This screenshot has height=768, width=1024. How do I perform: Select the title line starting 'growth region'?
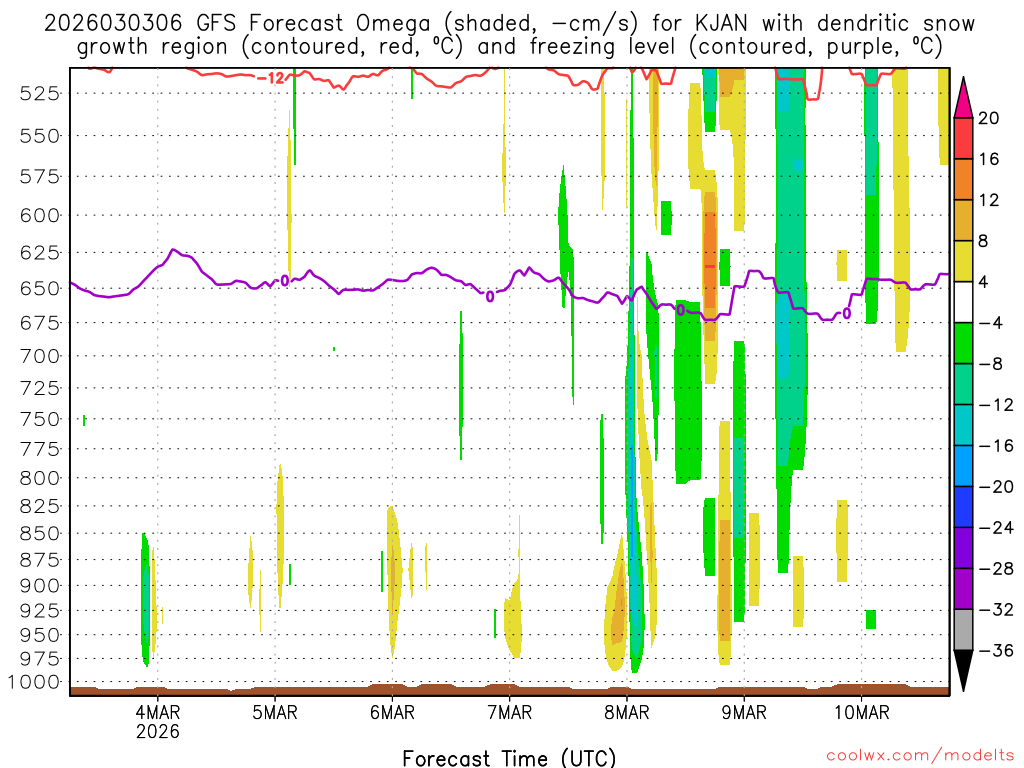point(509,46)
